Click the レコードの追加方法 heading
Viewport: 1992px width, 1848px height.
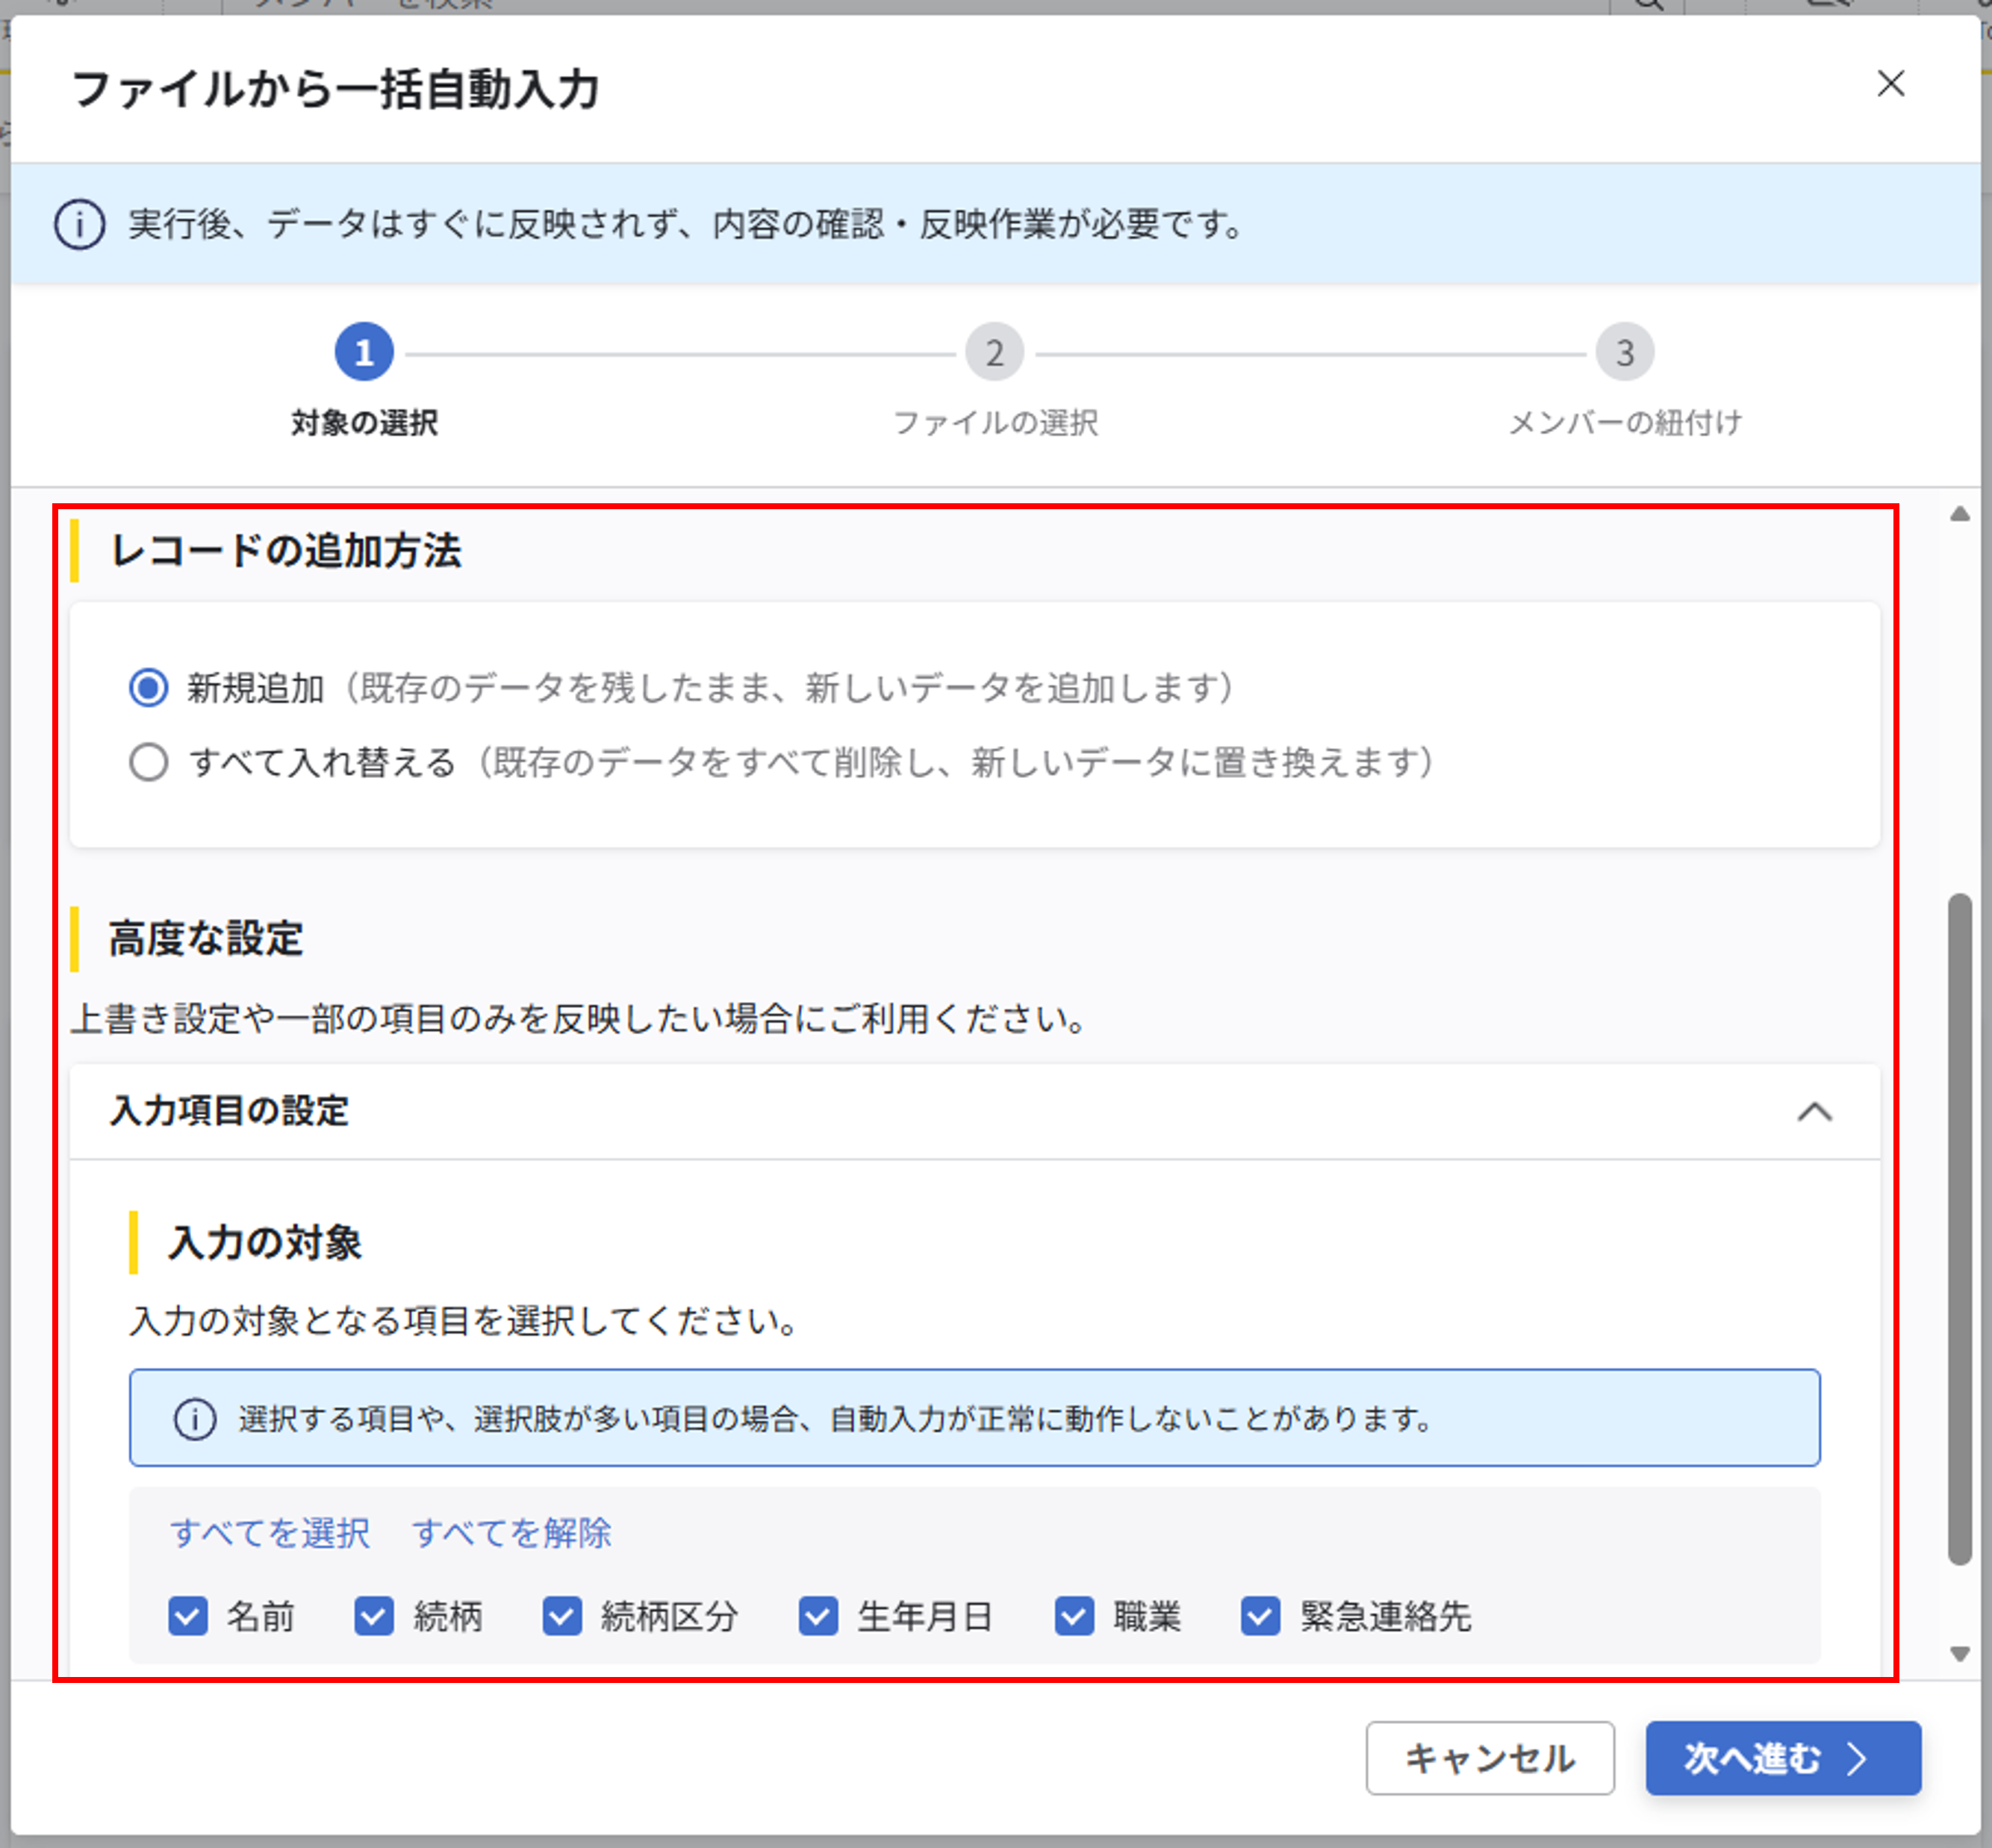(286, 551)
